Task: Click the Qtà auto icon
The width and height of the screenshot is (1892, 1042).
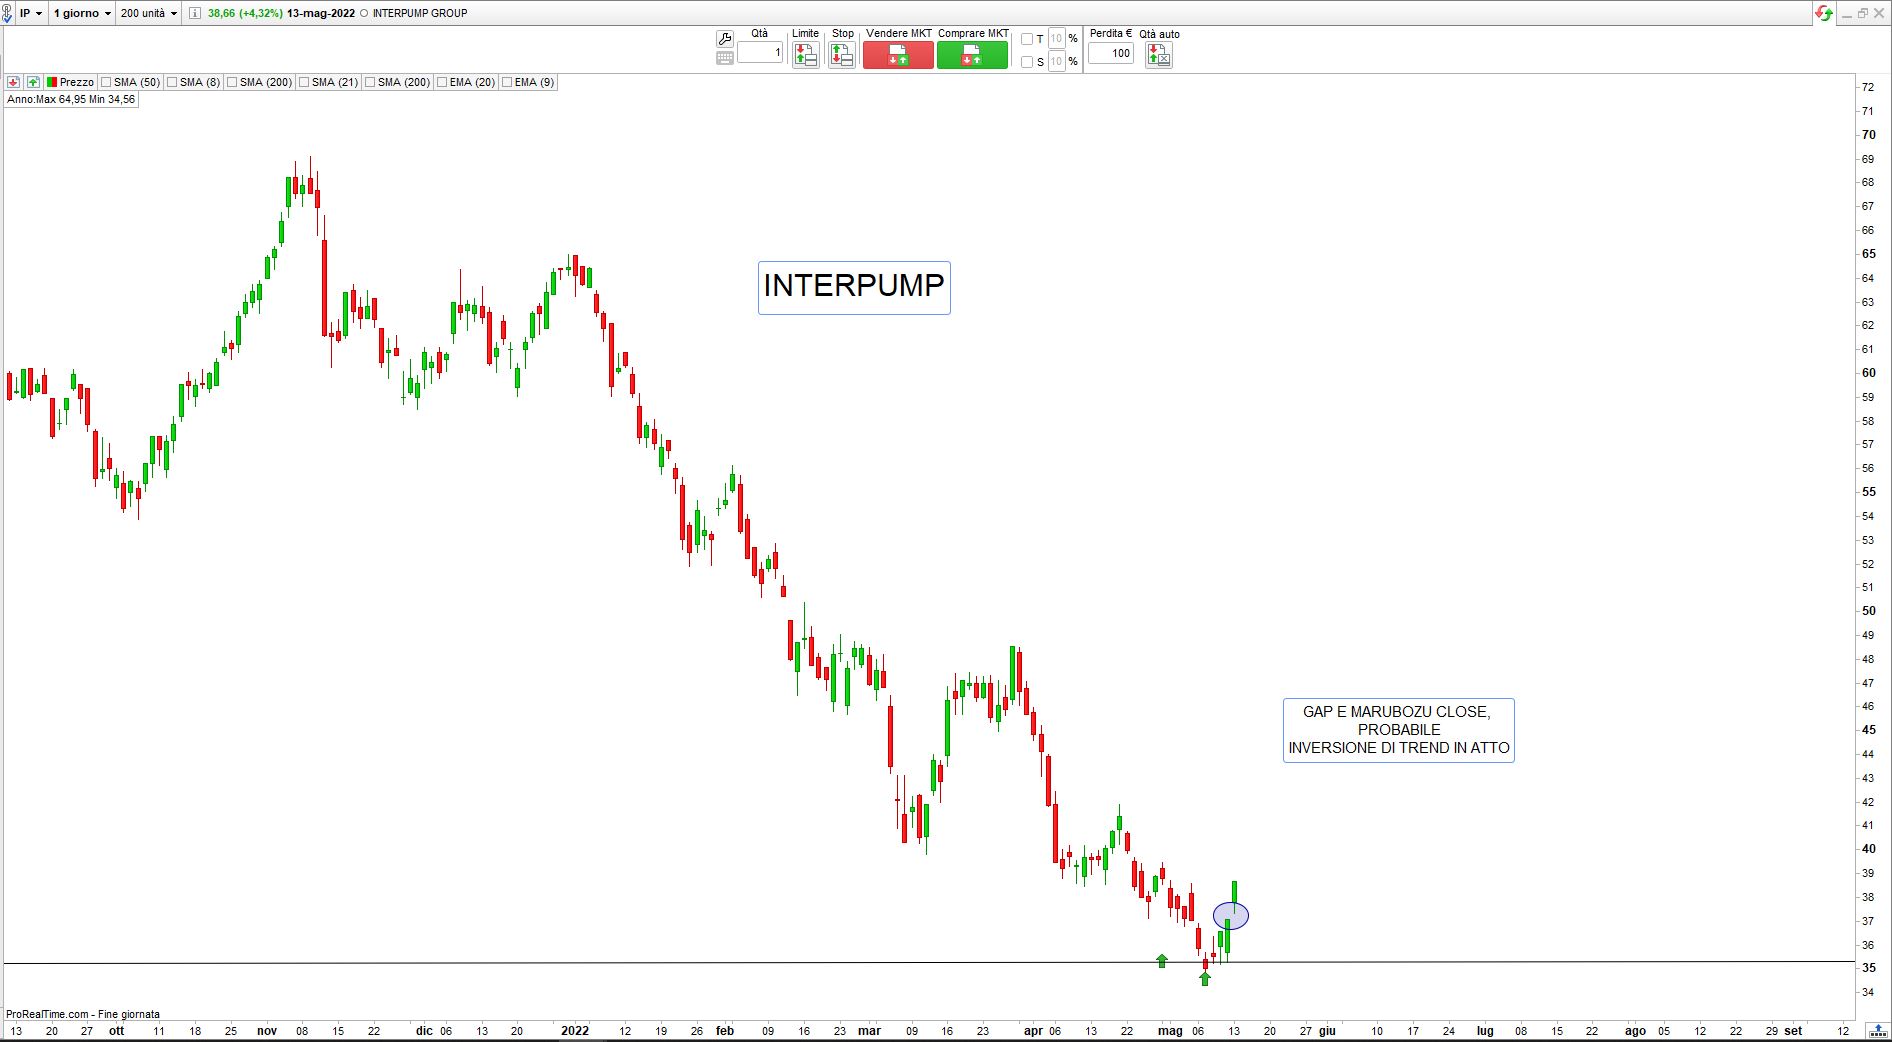Action: tap(1158, 56)
